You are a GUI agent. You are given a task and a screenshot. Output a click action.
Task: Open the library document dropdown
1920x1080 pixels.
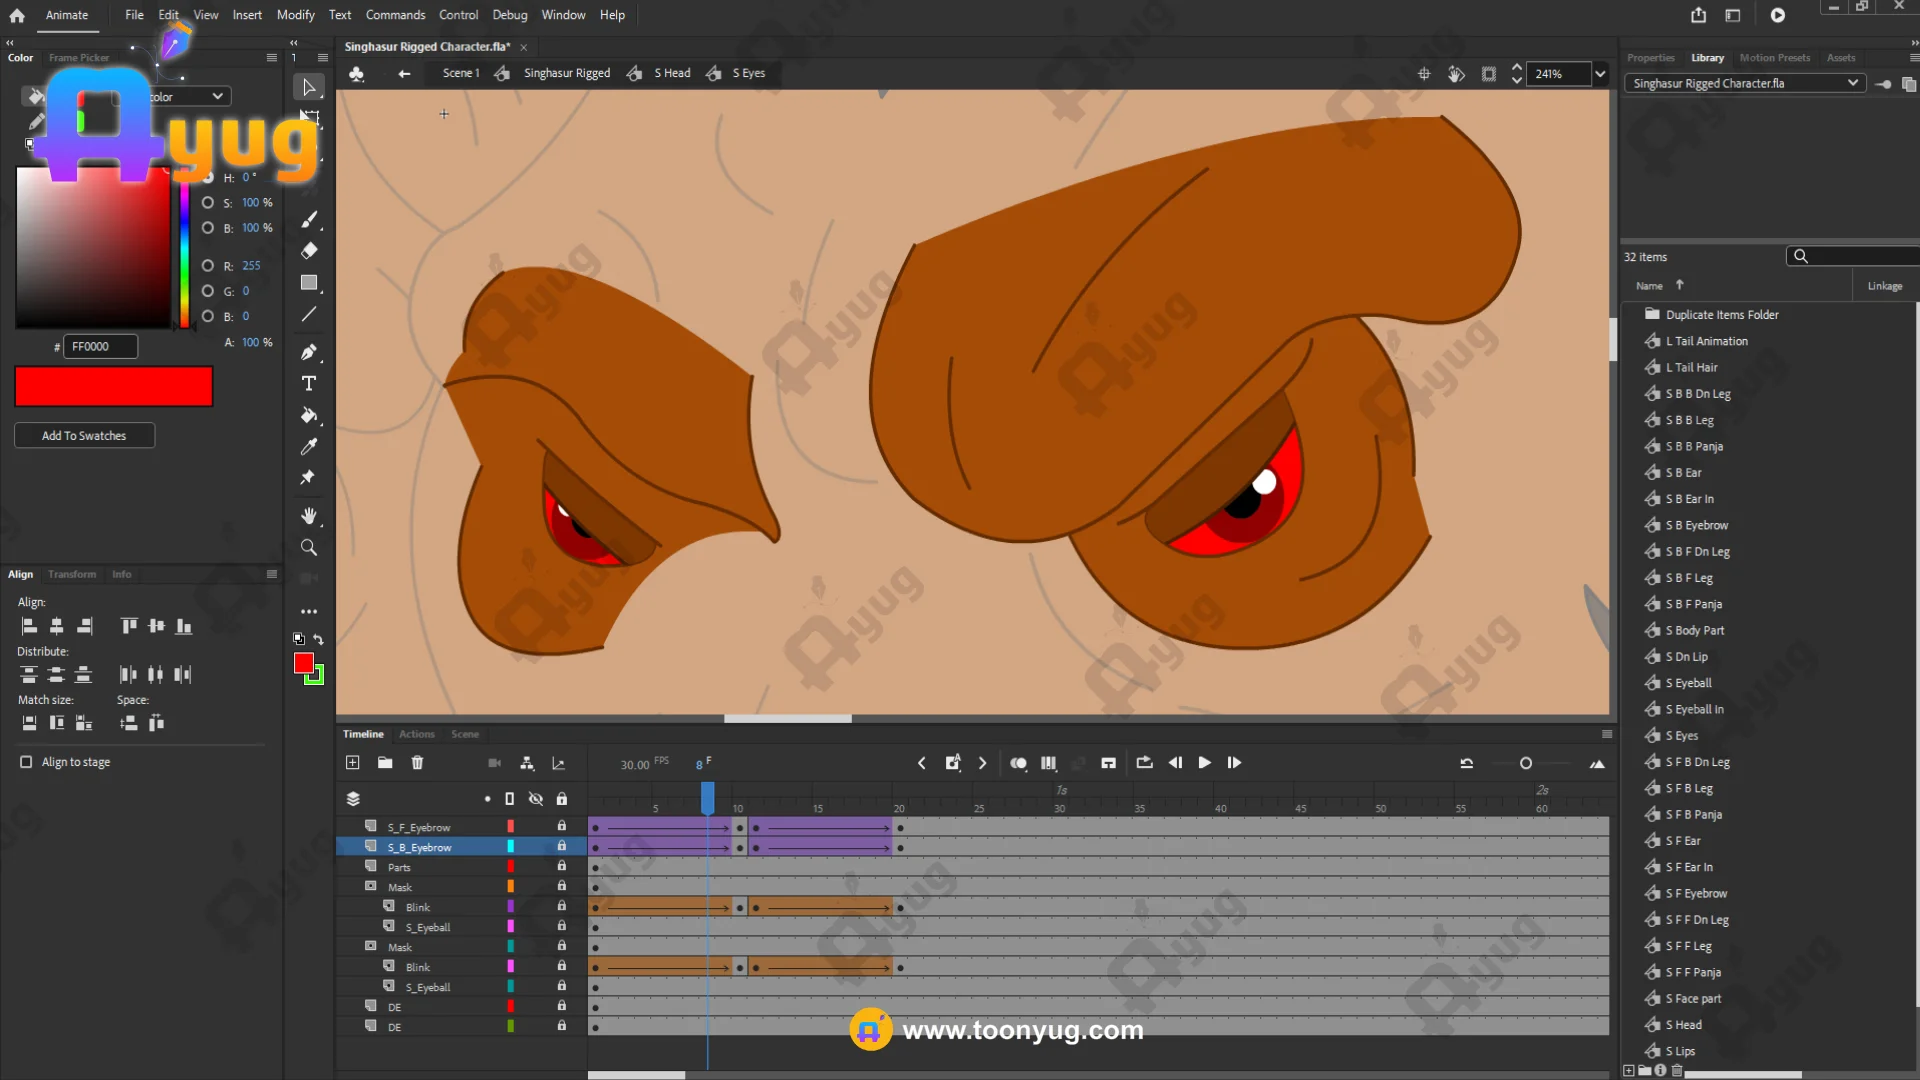pyautogui.click(x=1852, y=83)
